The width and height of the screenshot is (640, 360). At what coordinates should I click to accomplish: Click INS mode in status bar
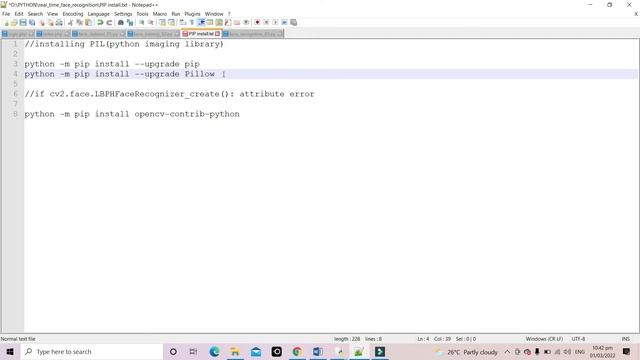(625, 339)
